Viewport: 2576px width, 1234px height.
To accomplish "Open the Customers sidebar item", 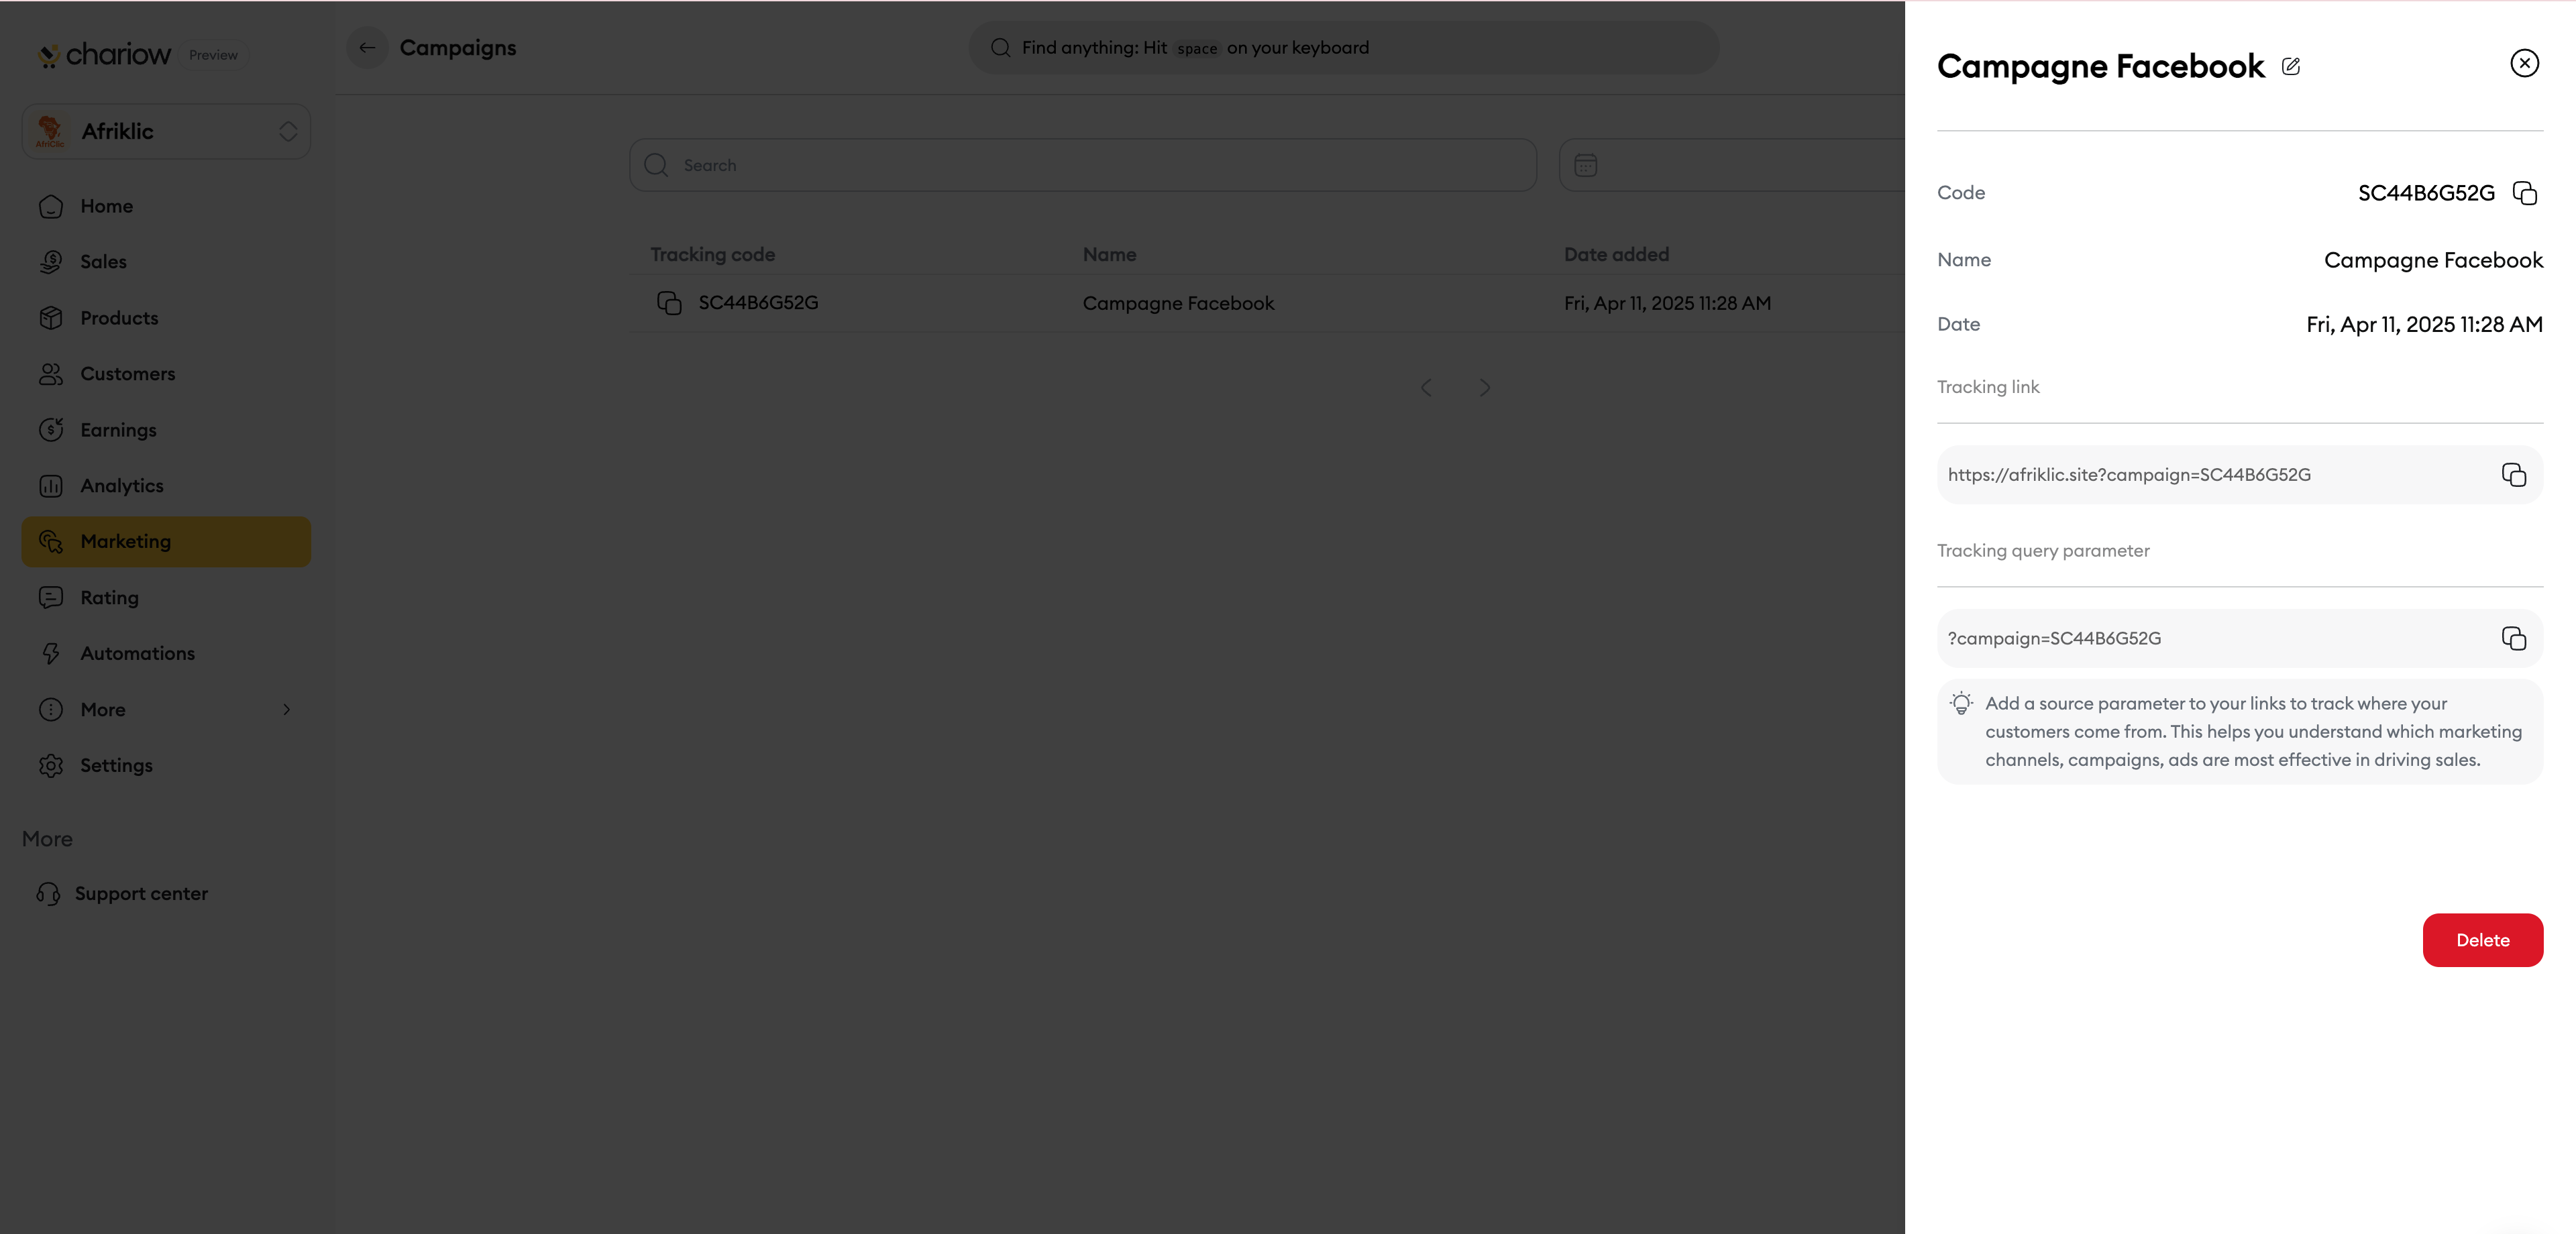I will tap(166, 374).
